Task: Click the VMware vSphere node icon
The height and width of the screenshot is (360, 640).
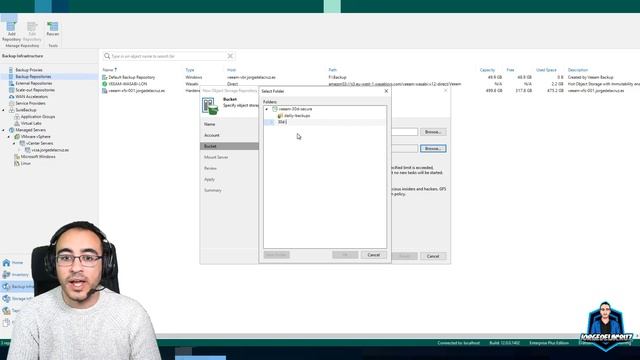Action: (17, 137)
